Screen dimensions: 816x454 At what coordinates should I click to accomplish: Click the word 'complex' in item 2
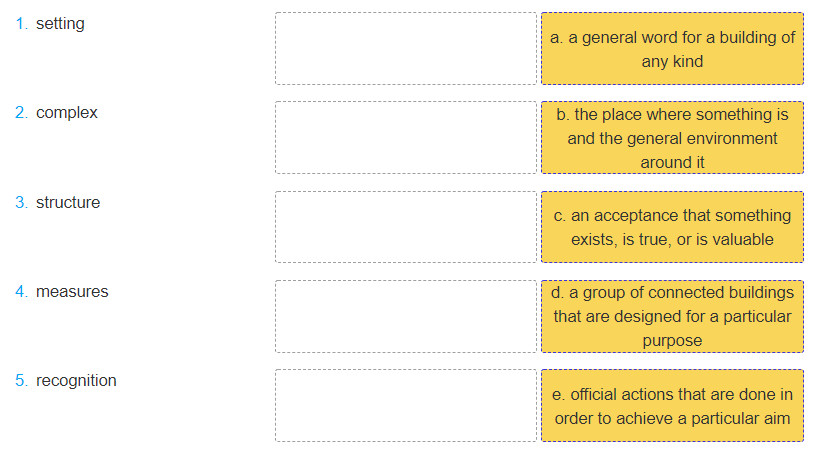click(x=67, y=113)
